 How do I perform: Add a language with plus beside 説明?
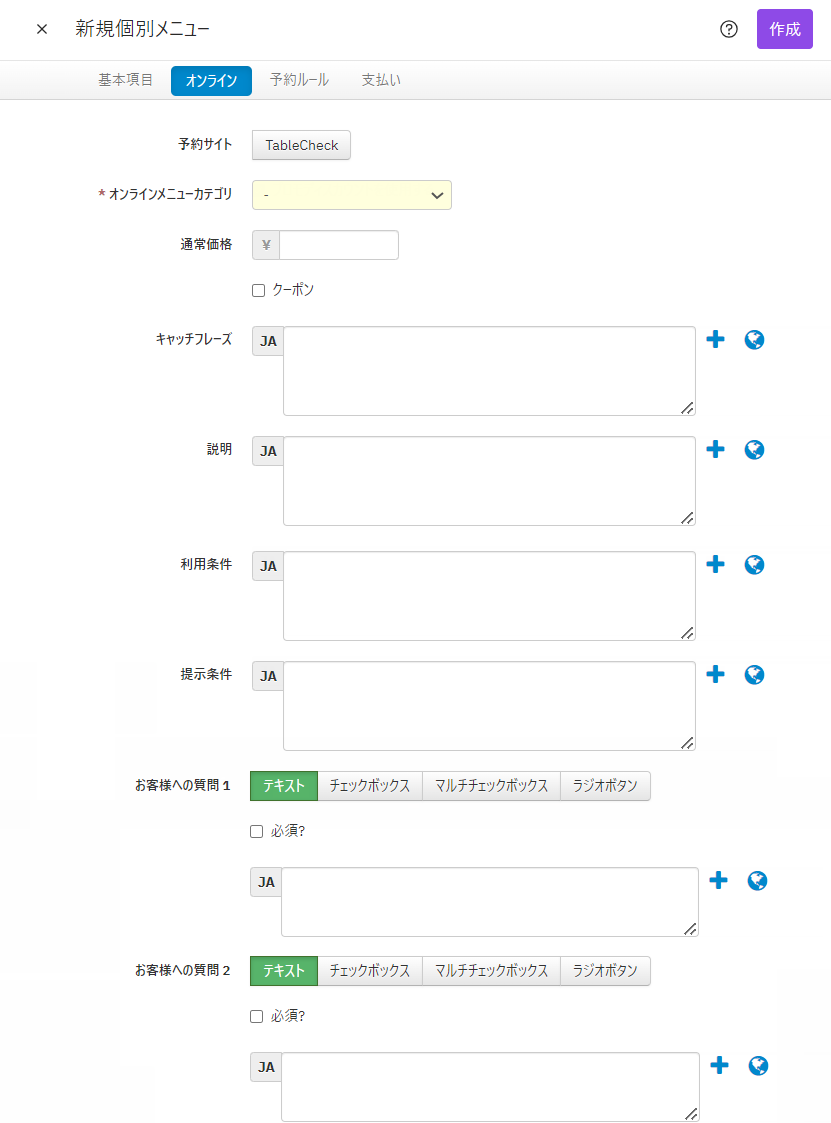tap(715, 450)
